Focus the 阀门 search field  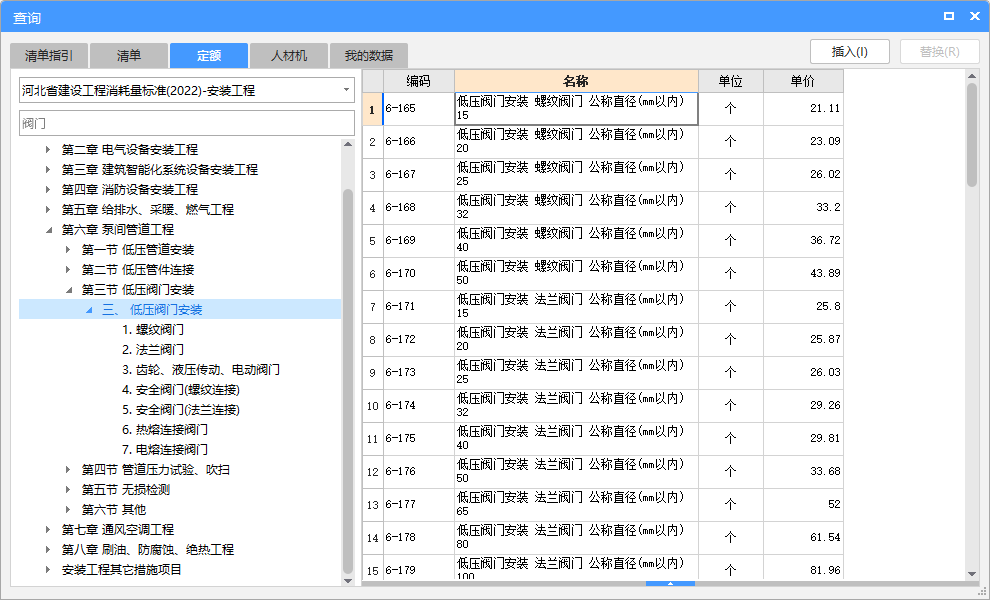click(187, 123)
